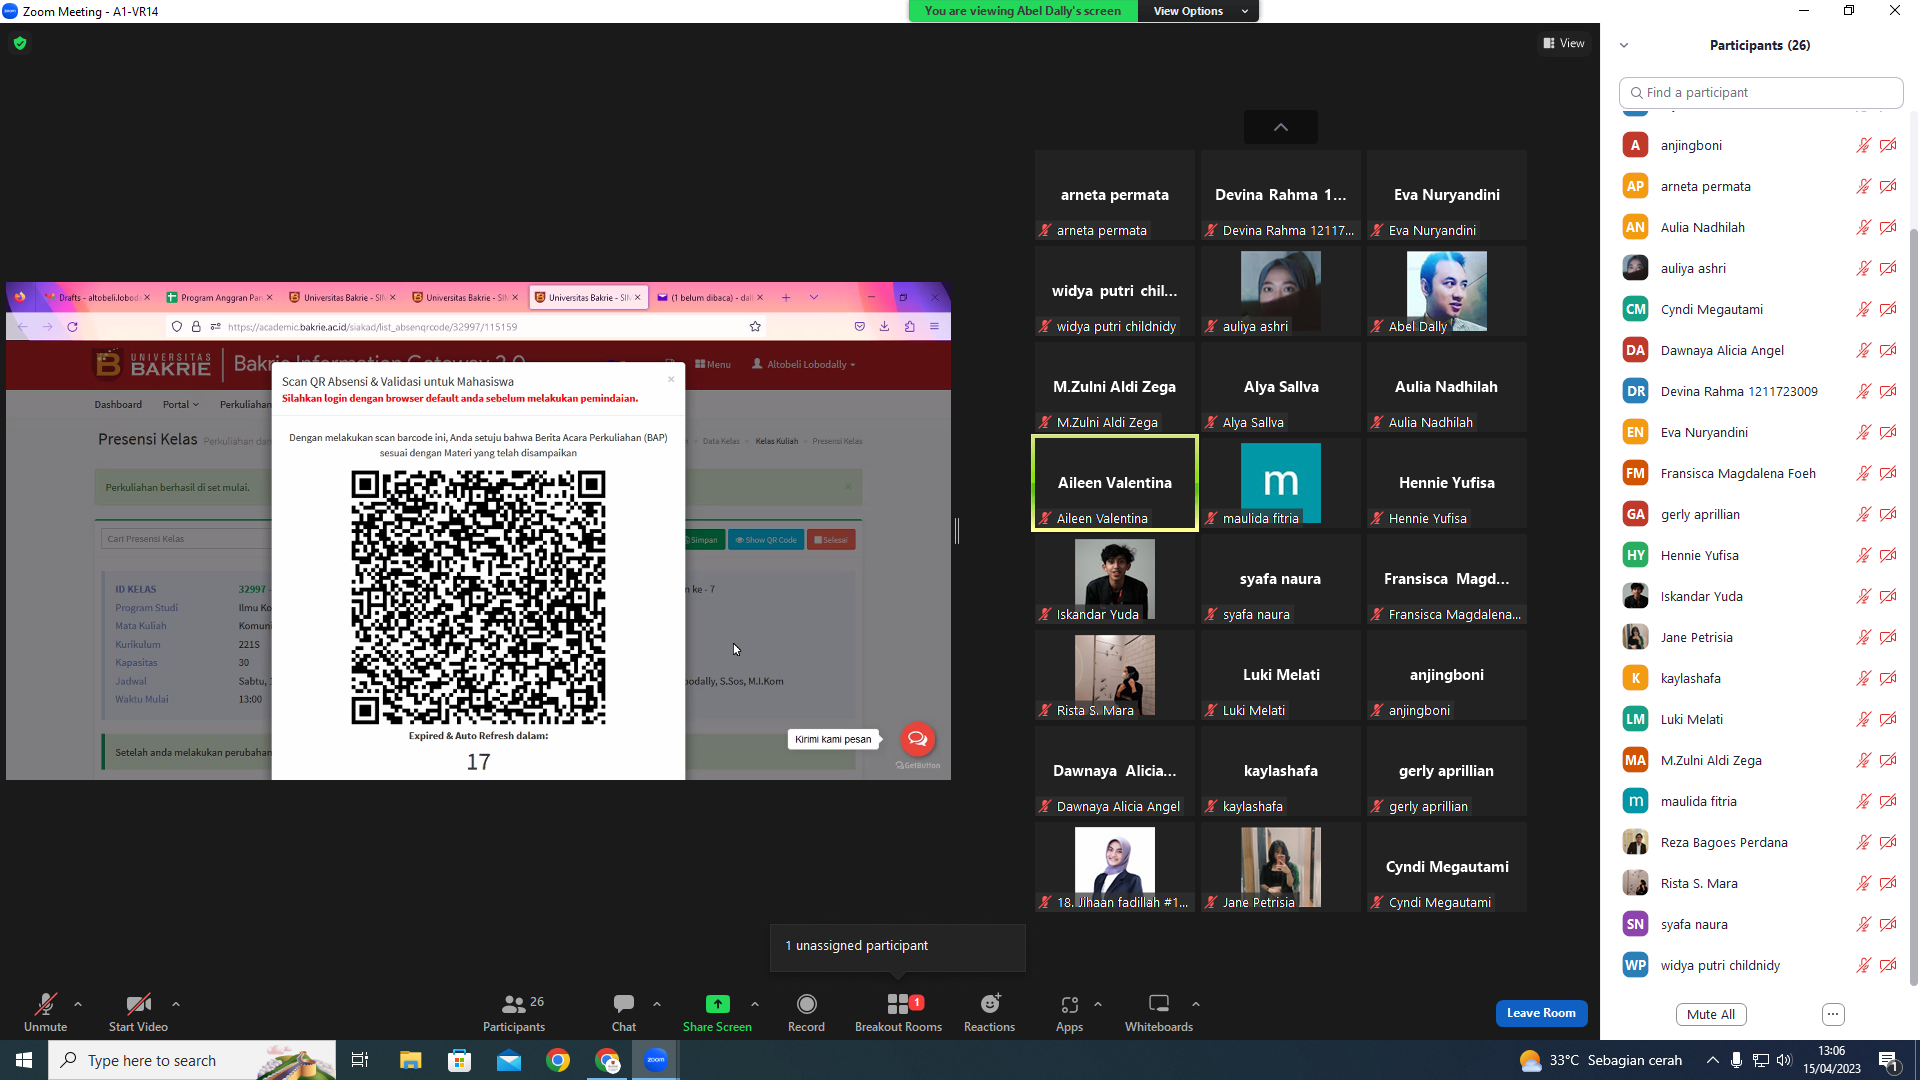Open File Explorer from the taskbar
This screenshot has height=1080, width=1920.
(x=411, y=1060)
